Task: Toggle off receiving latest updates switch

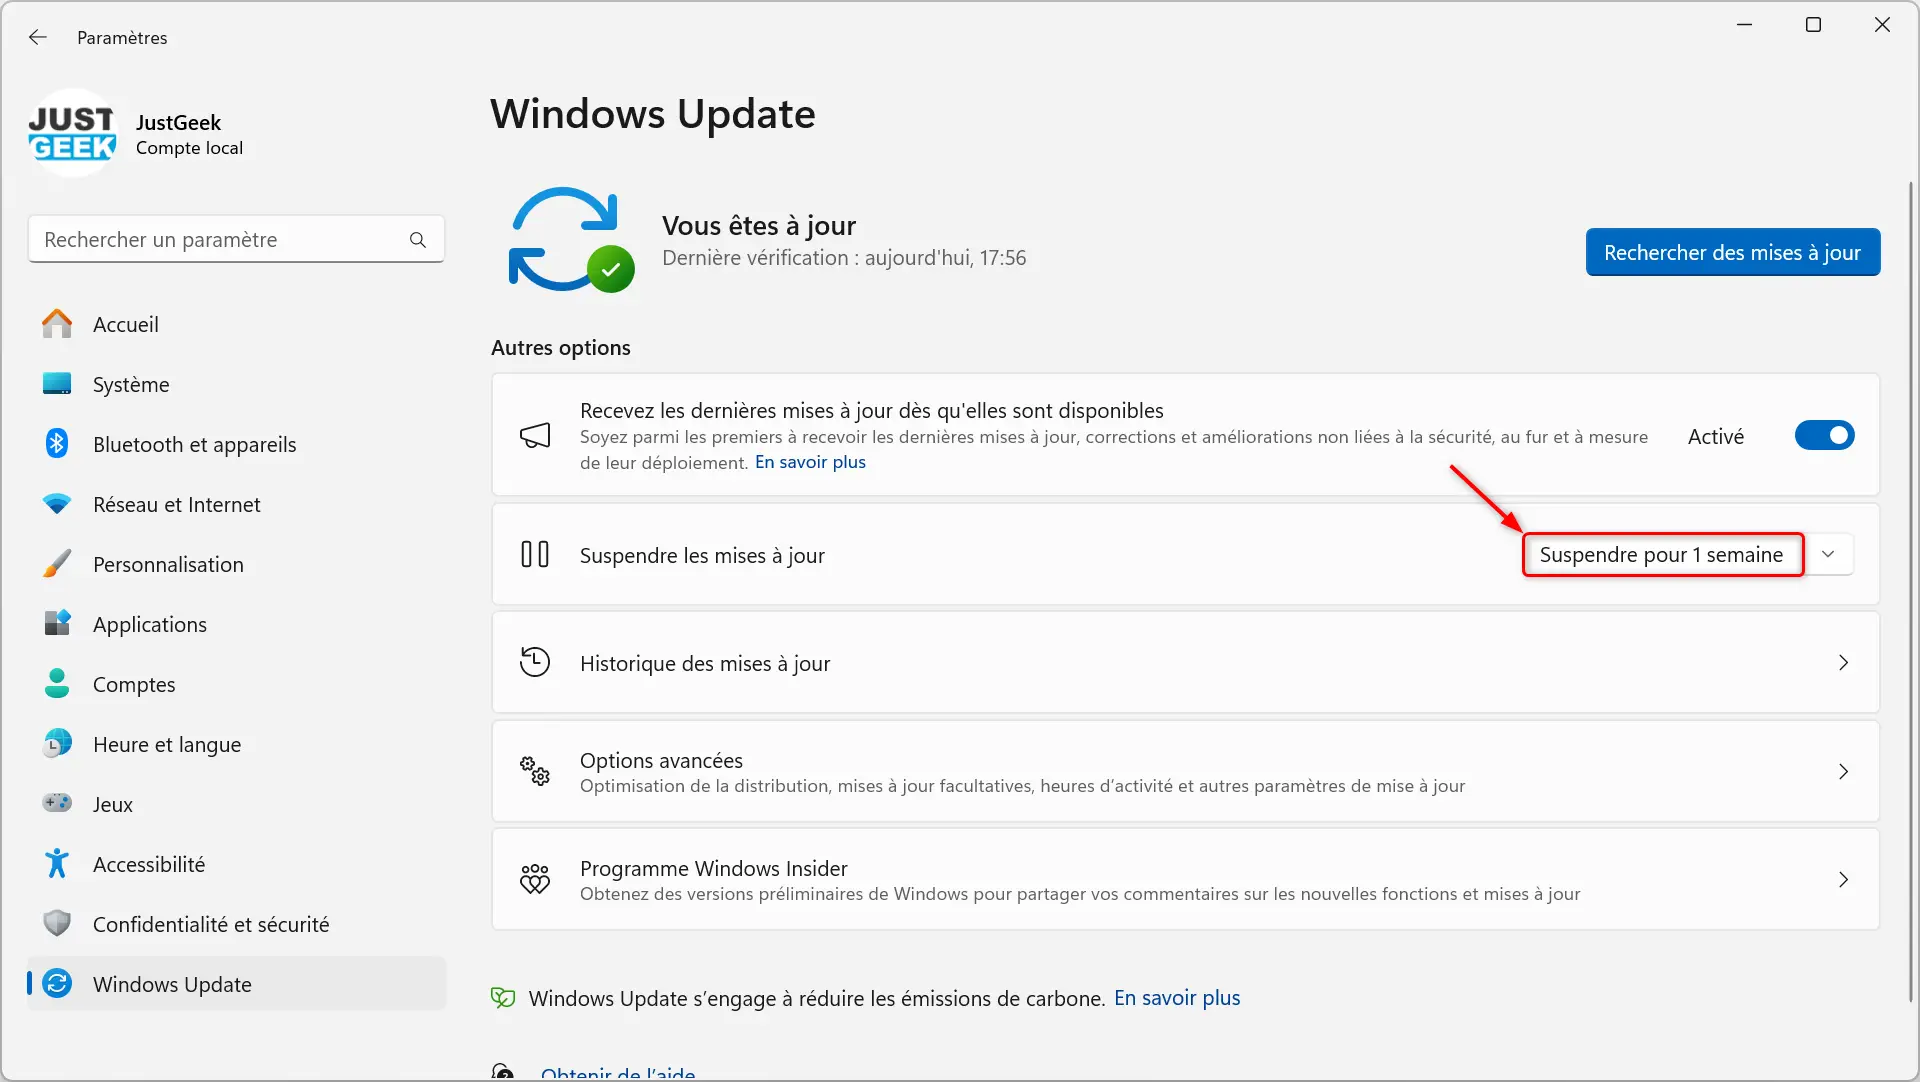Action: click(1824, 436)
